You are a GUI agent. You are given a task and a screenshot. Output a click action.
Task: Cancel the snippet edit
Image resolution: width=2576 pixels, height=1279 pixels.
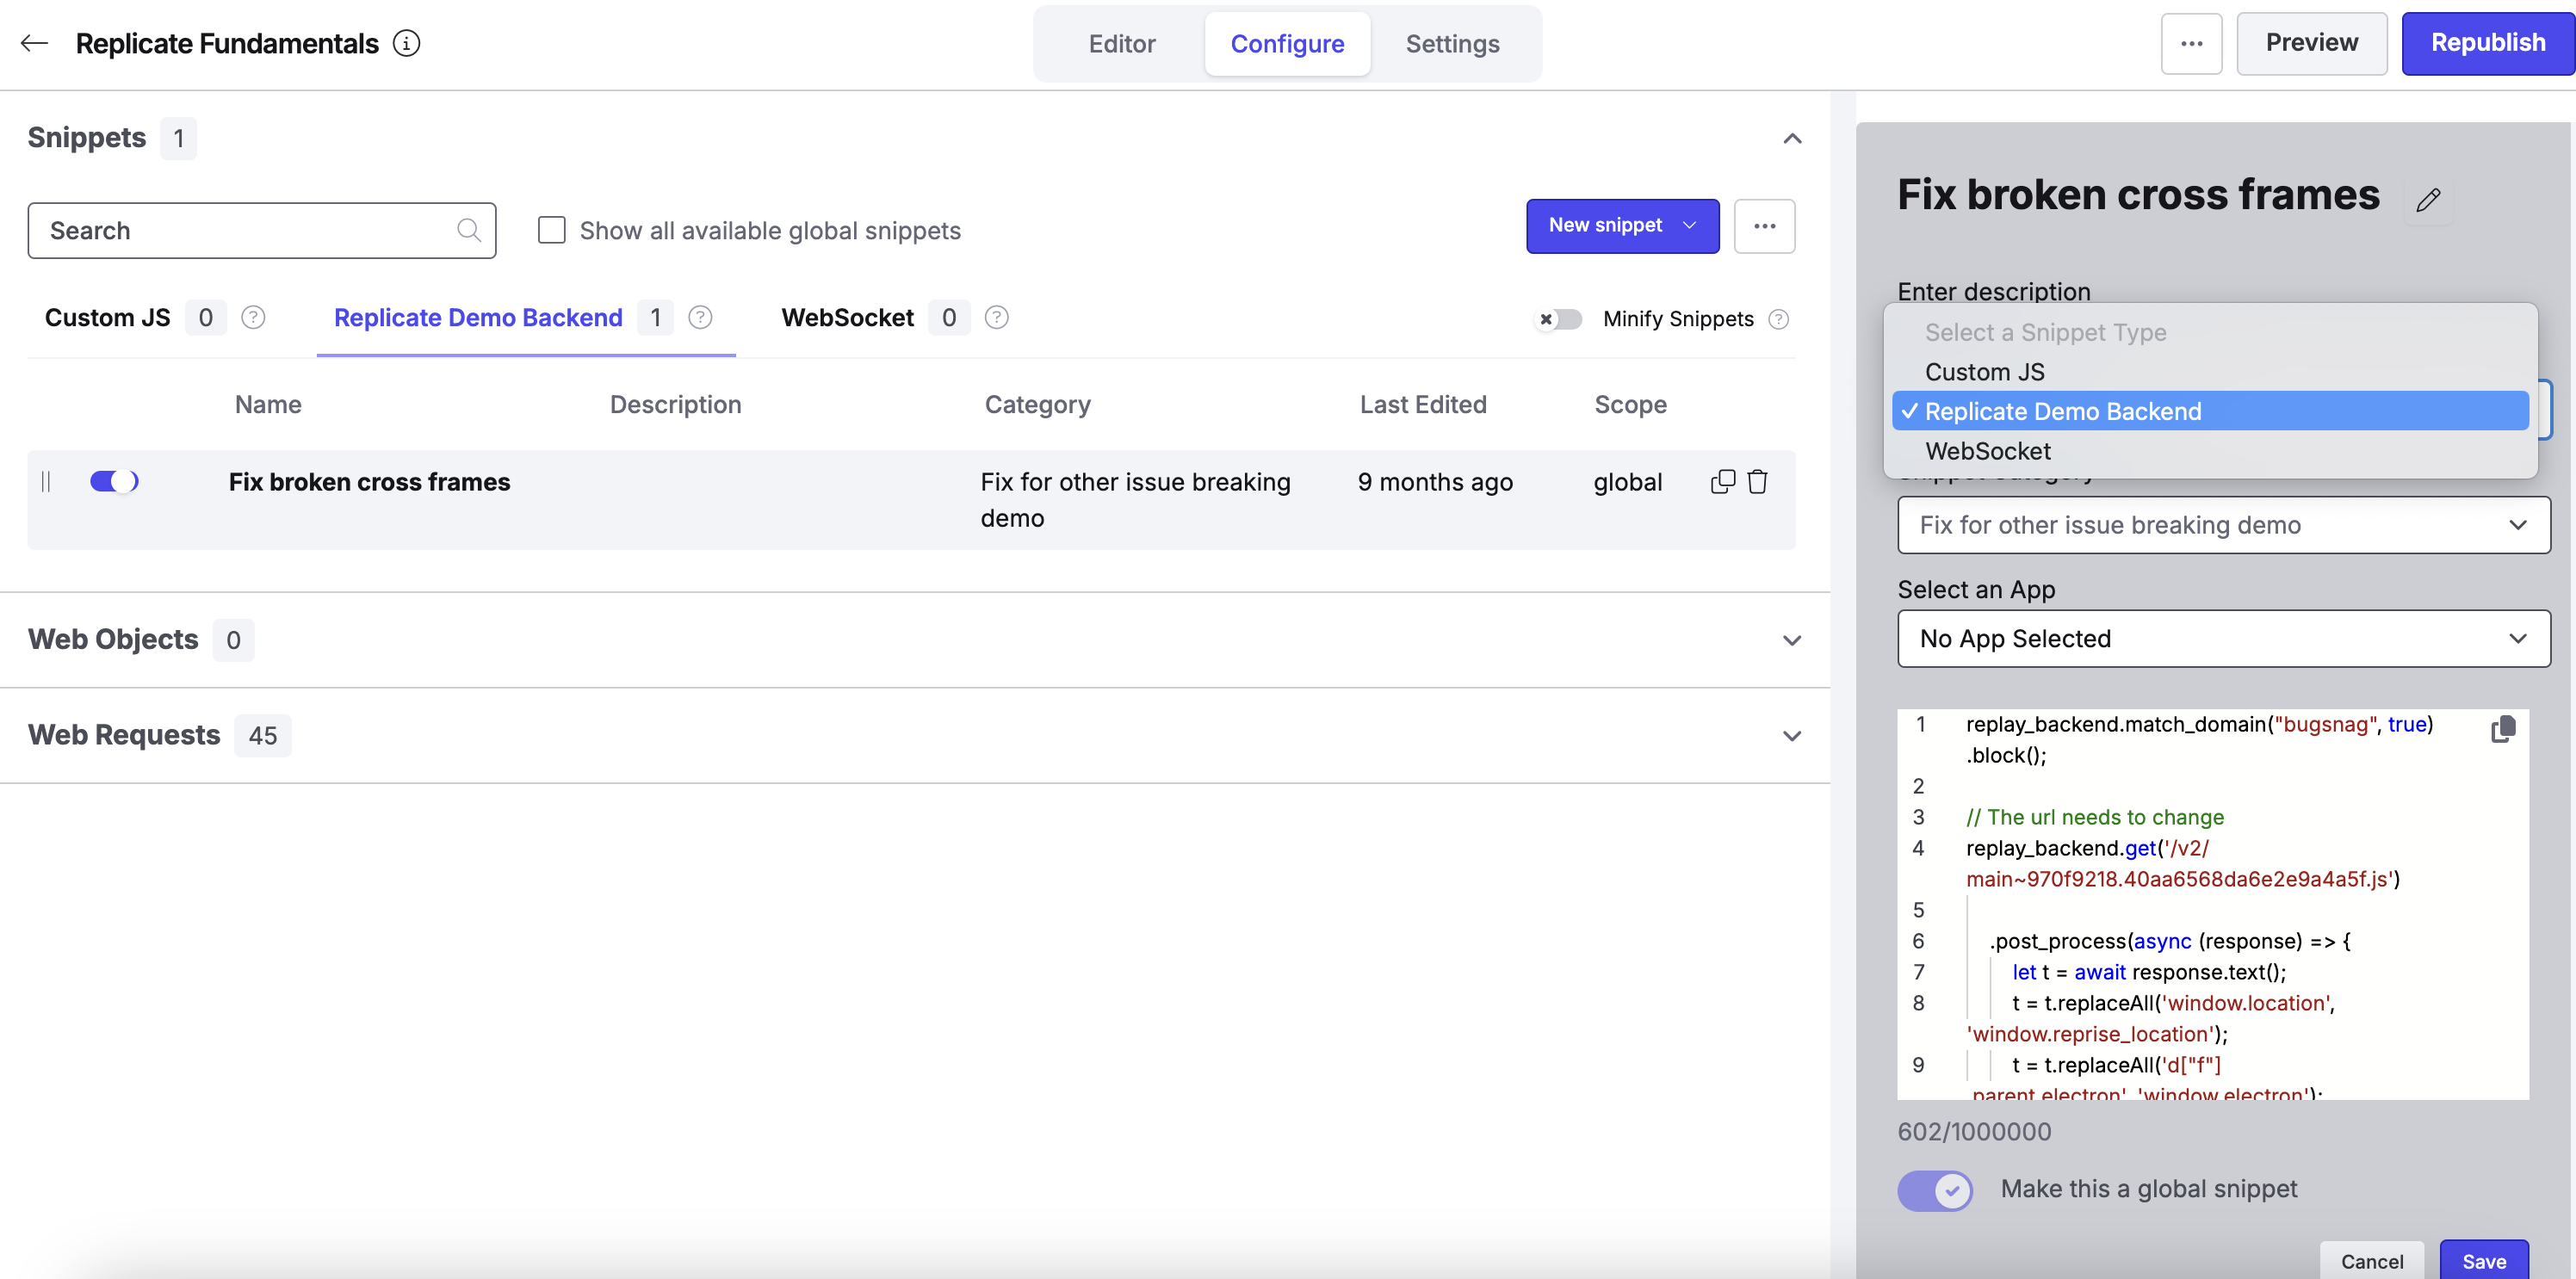pyautogui.click(x=2371, y=1260)
